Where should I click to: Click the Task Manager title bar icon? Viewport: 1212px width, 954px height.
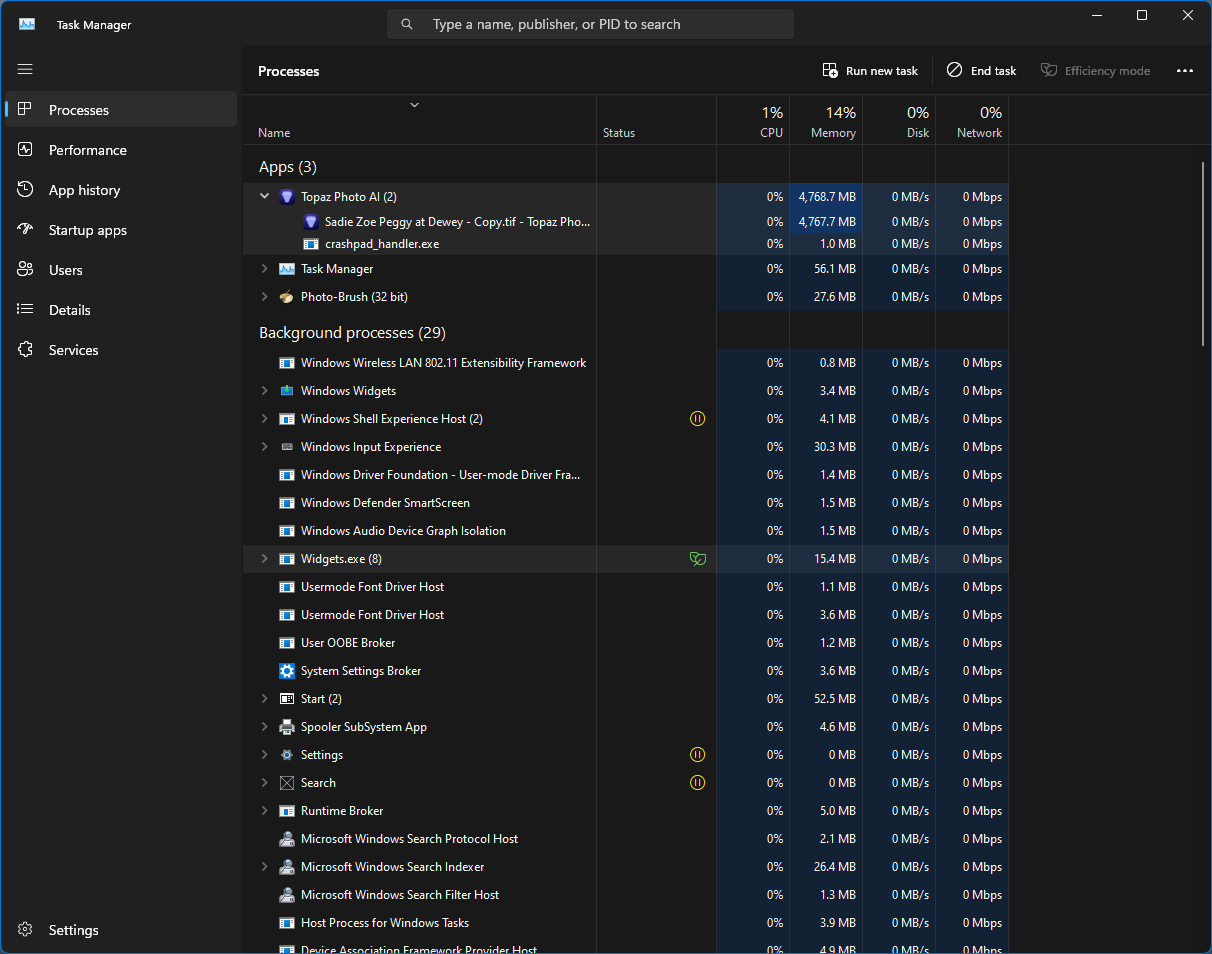point(27,24)
